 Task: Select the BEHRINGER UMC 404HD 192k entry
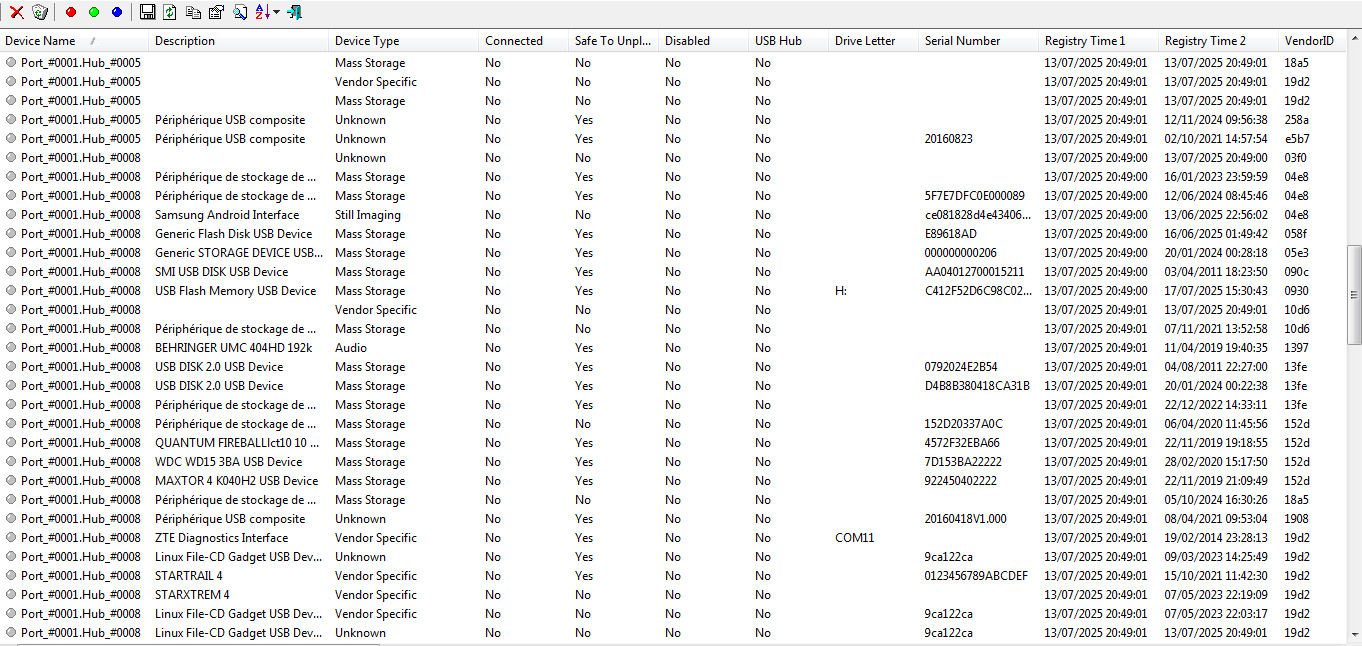pos(233,348)
